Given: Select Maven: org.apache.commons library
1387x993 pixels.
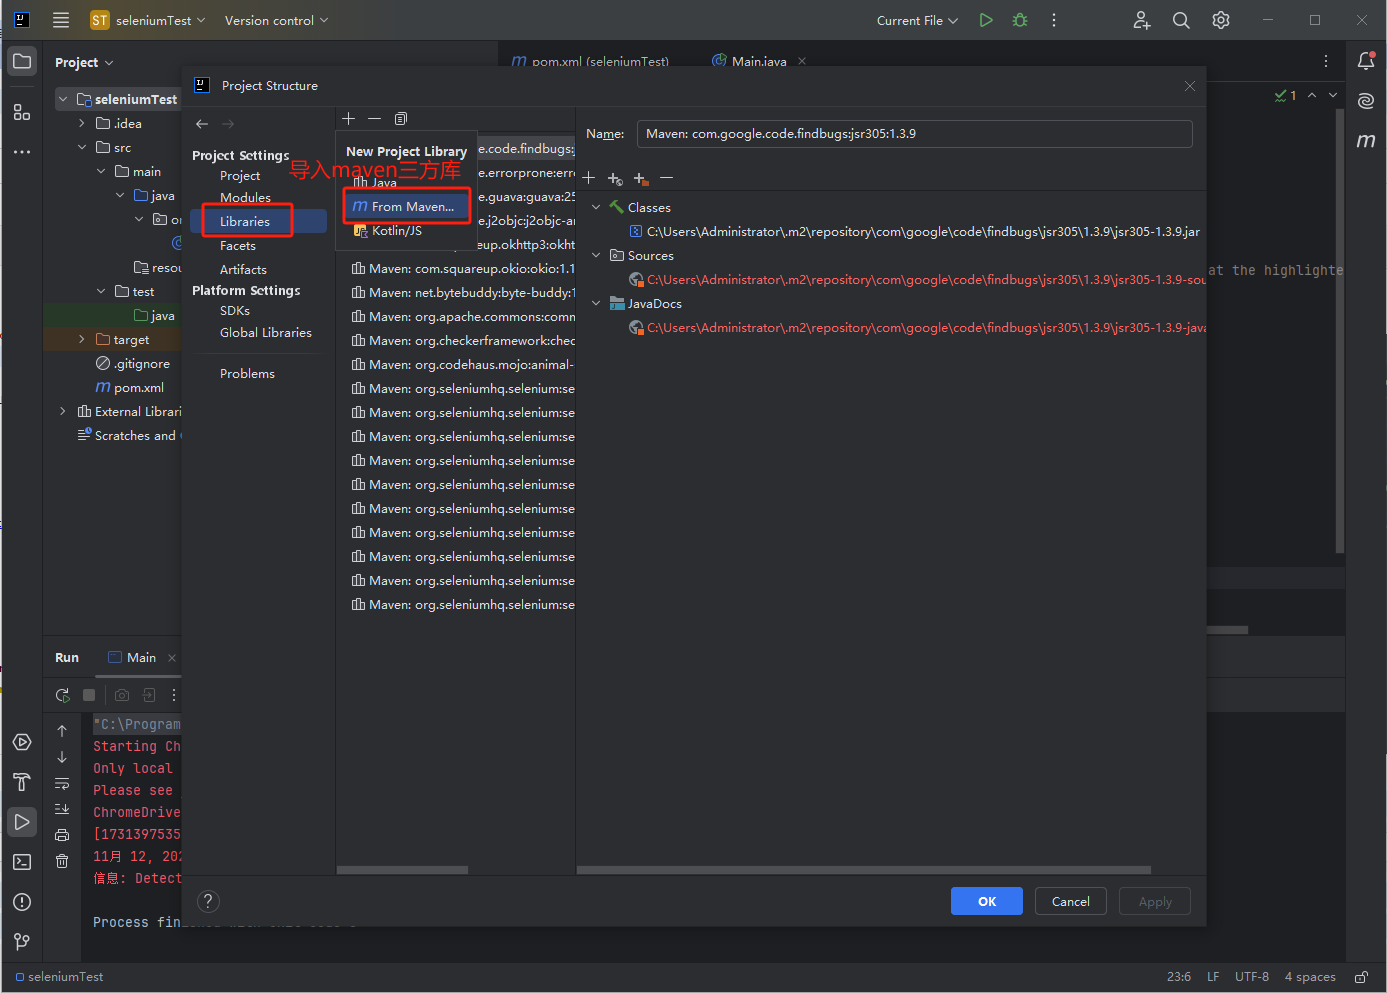Looking at the screenshot, I should [x=461, y=316].
